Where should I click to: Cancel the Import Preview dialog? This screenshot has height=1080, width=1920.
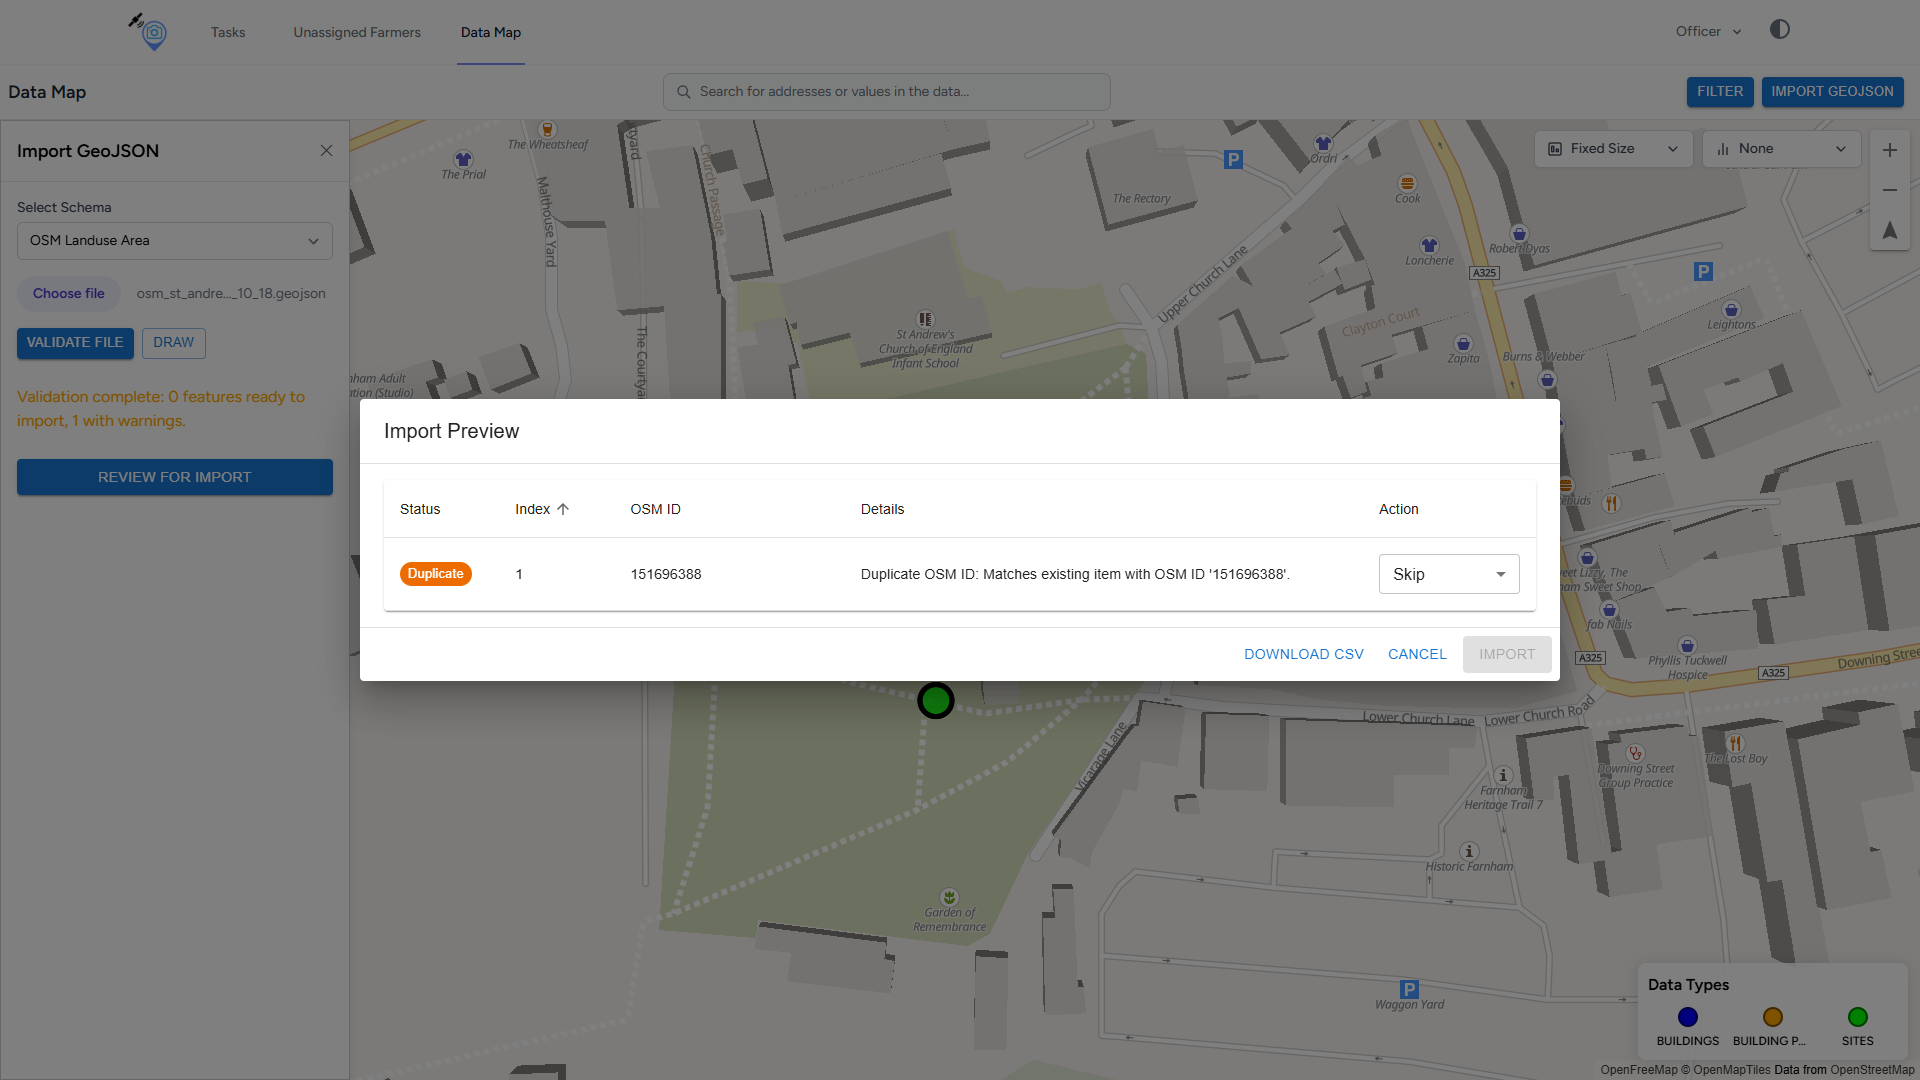tap(1416, 654)
